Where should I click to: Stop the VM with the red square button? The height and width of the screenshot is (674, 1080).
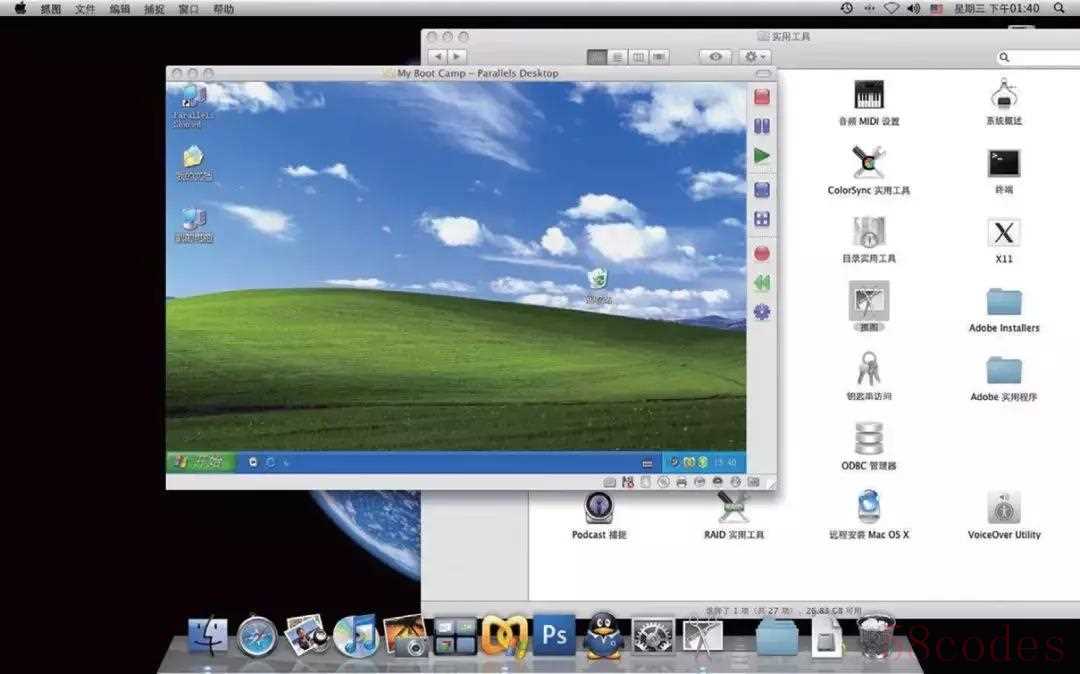tap(762, 96)
